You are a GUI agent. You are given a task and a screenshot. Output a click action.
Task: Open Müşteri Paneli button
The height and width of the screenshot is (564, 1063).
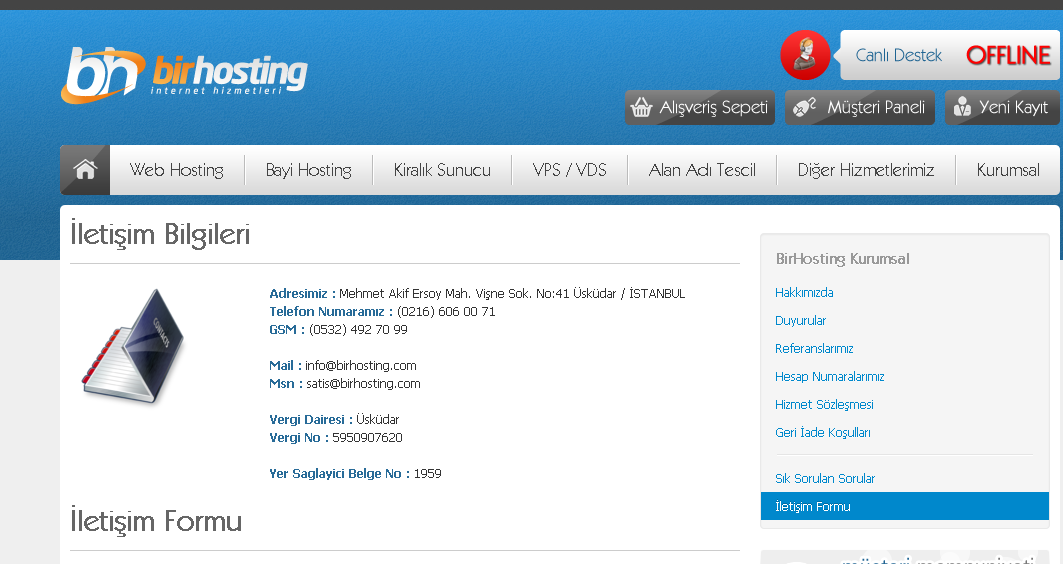[x=860, y=107]
